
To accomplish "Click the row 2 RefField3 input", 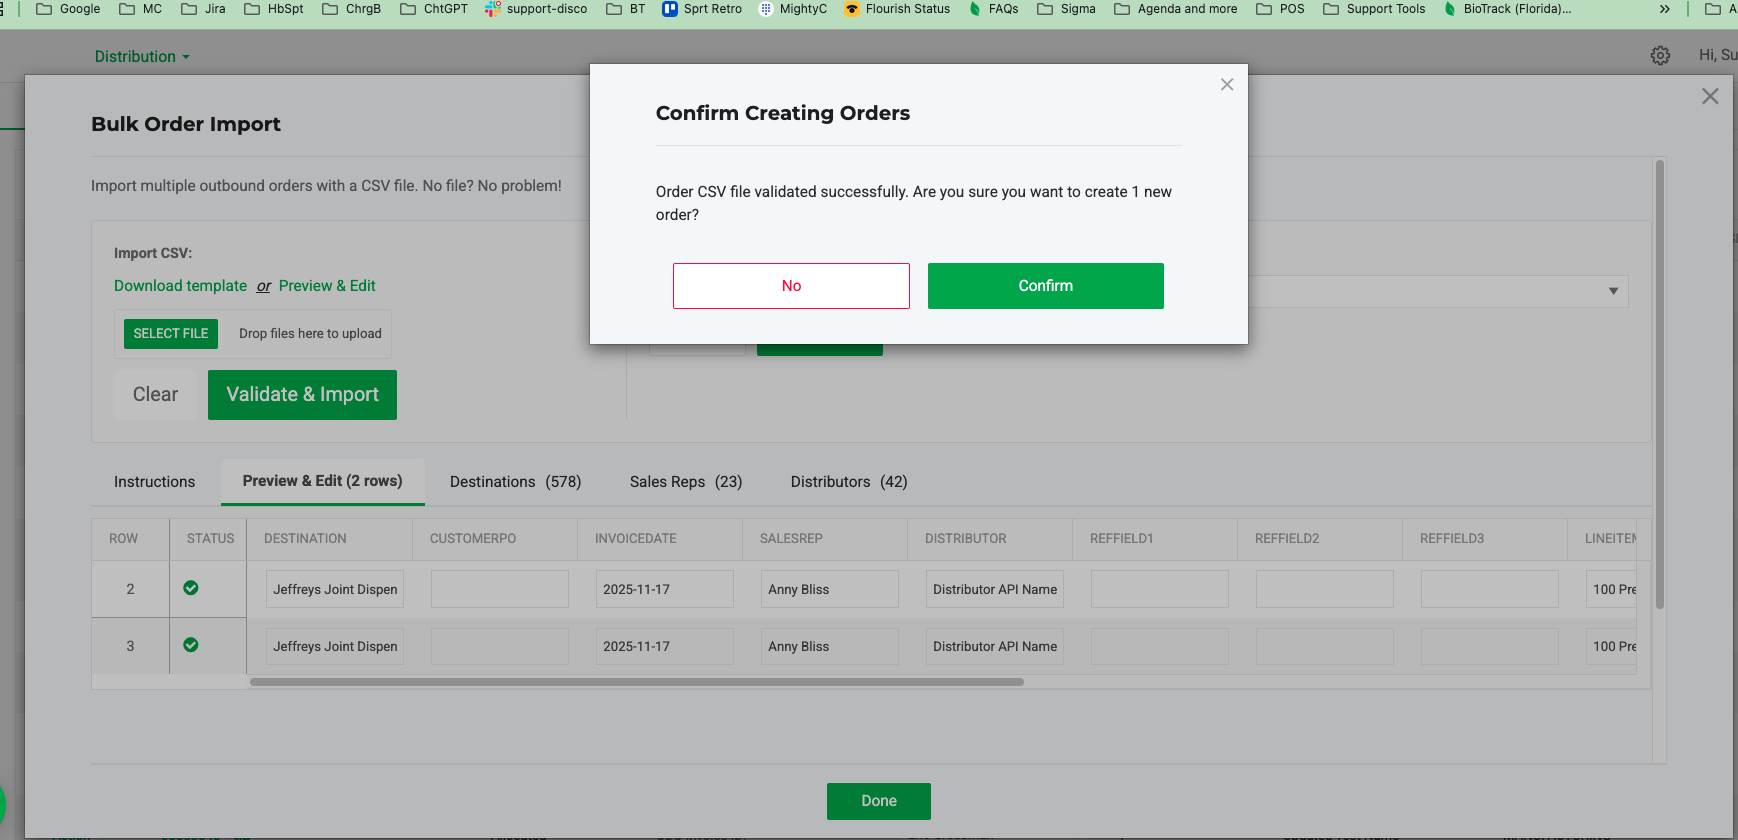I will click(1490, 589).
